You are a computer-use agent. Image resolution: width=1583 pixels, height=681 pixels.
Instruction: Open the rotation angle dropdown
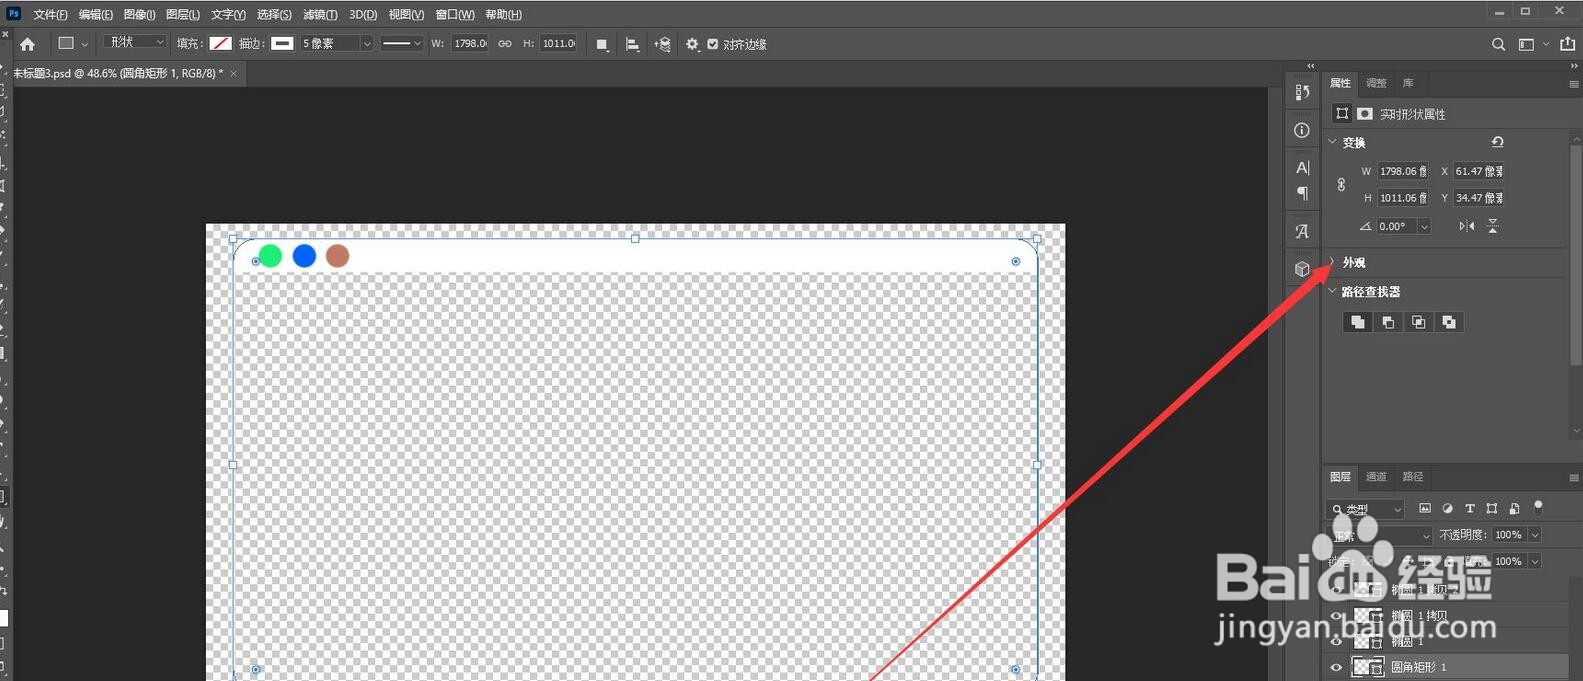pos(1424,227)
